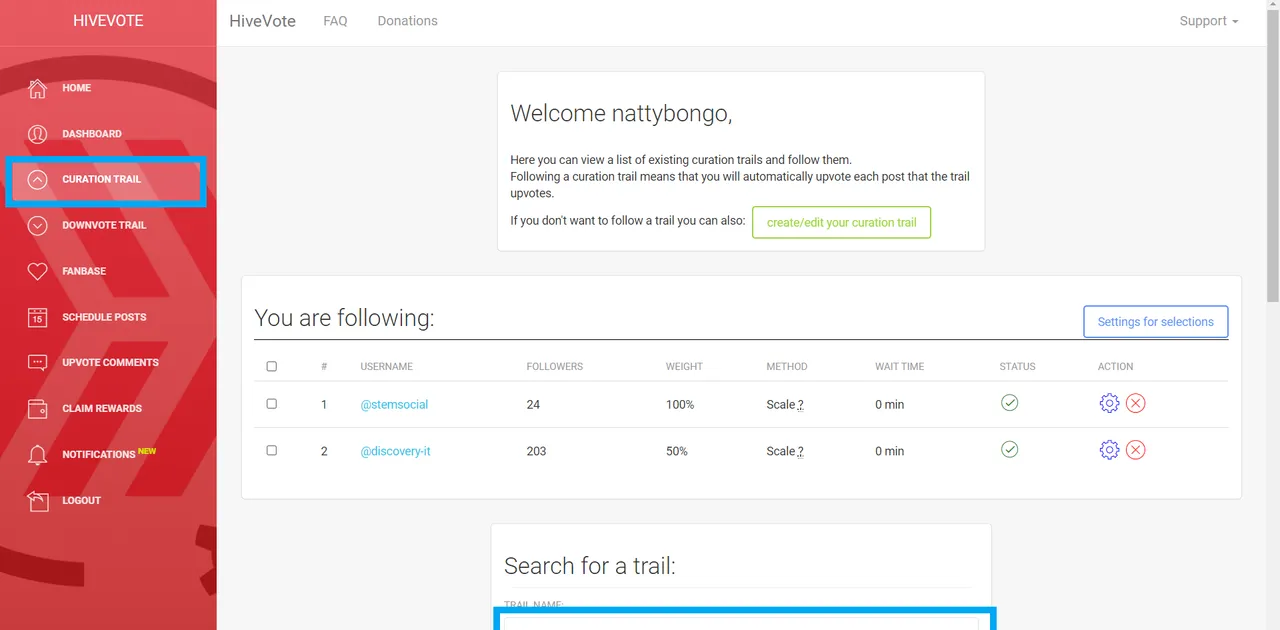Open the @stemsocial profile link
This screenshot has height=630, width=1280.
pyautogui.click(x=394, y=405)
